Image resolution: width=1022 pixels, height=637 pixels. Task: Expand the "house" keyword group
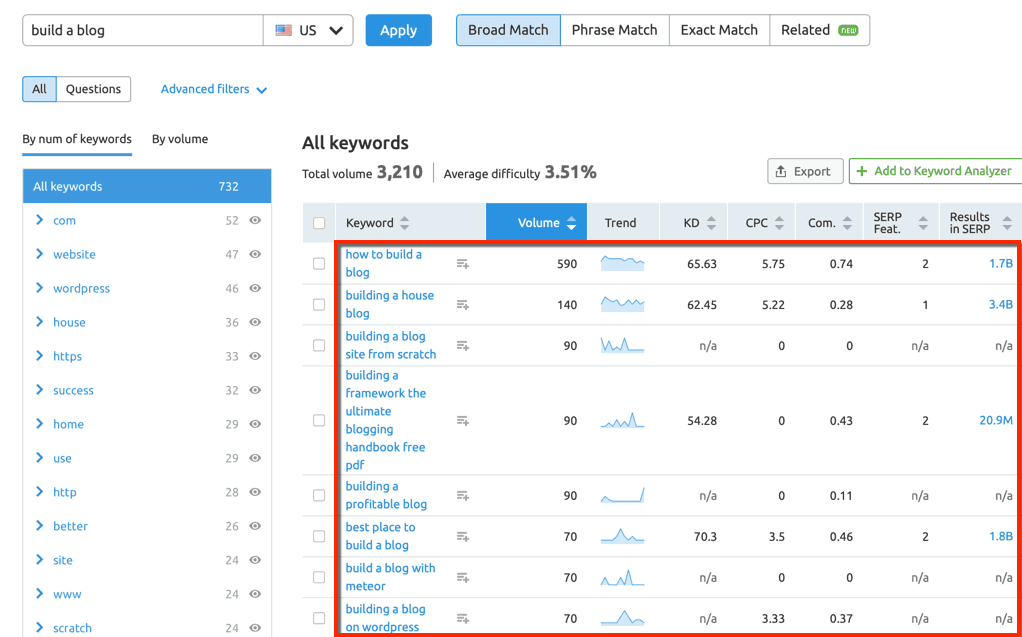[x=40, y=322]
